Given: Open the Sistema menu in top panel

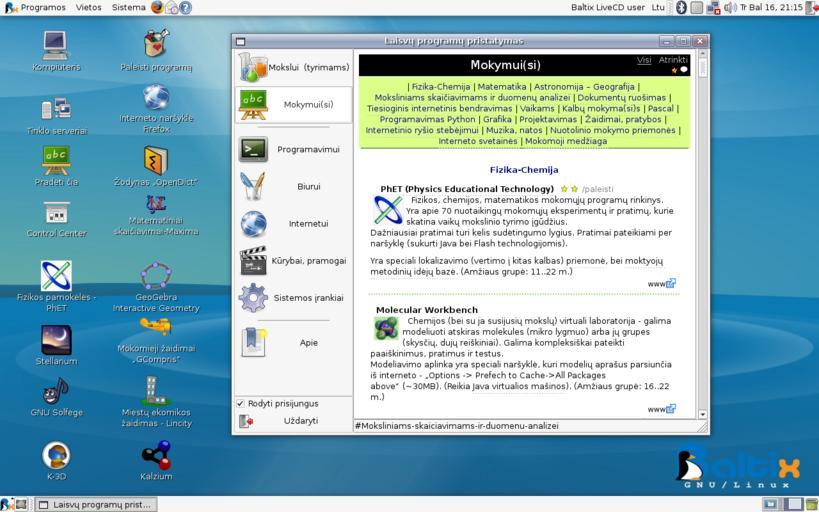Looking at the screenshot, I should pyautogui.click(x=128, y=7).
